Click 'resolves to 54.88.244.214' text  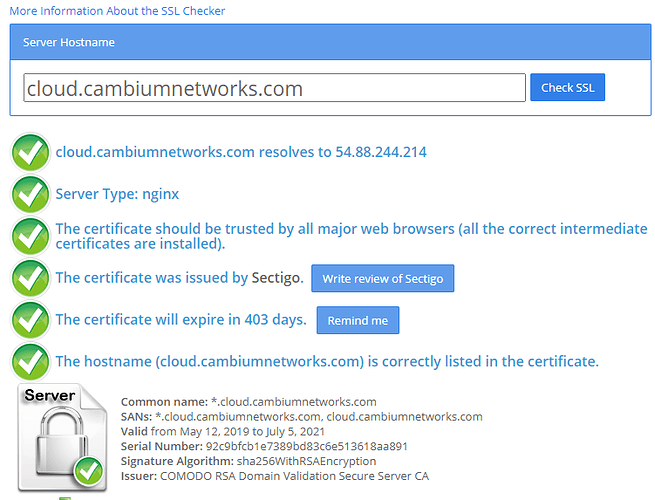pos(343,152)
